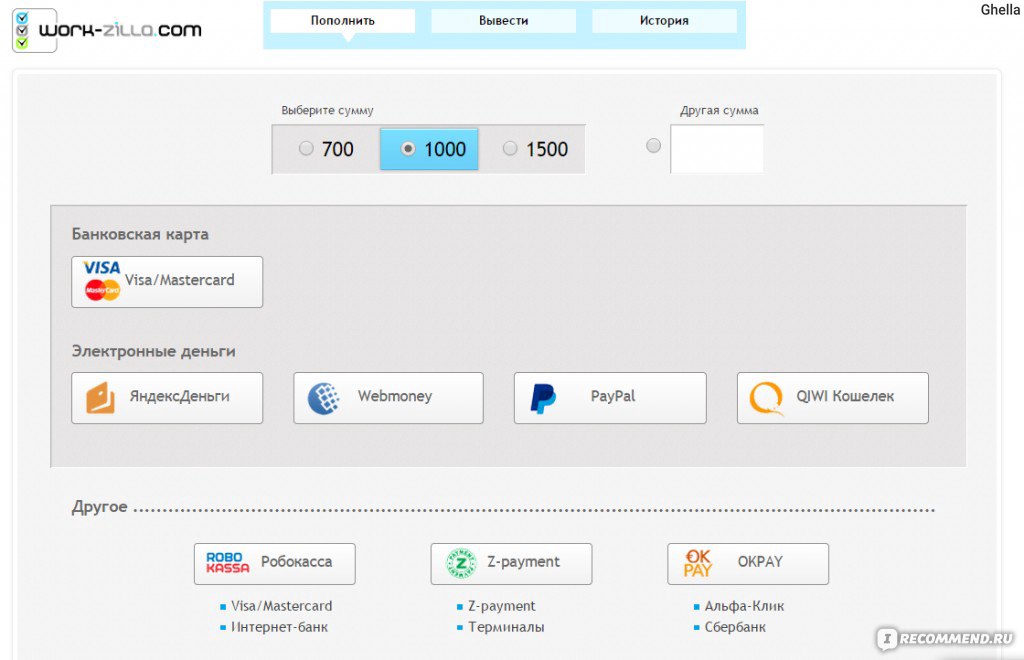Click the 'Сбербанк' link under OKPAY

coord(735,627)
